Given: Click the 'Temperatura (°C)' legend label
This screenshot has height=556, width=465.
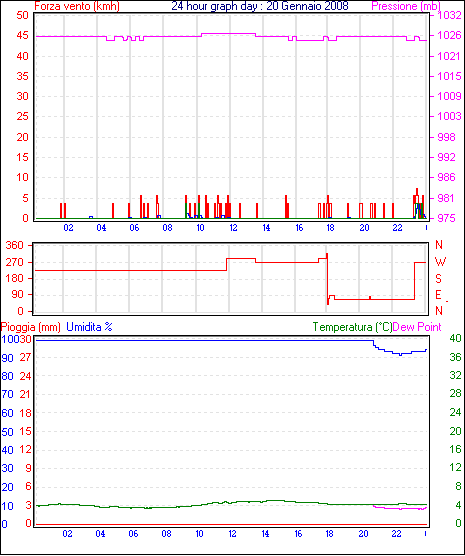Looking at the screenshot, I should 353,327.
